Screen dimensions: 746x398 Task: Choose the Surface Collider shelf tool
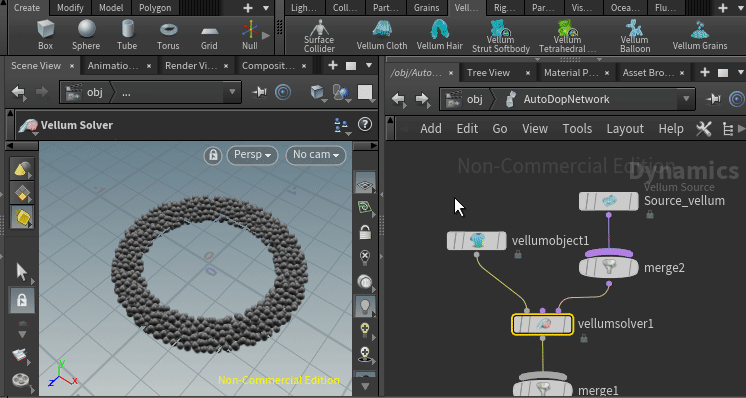tap(319, 36)
